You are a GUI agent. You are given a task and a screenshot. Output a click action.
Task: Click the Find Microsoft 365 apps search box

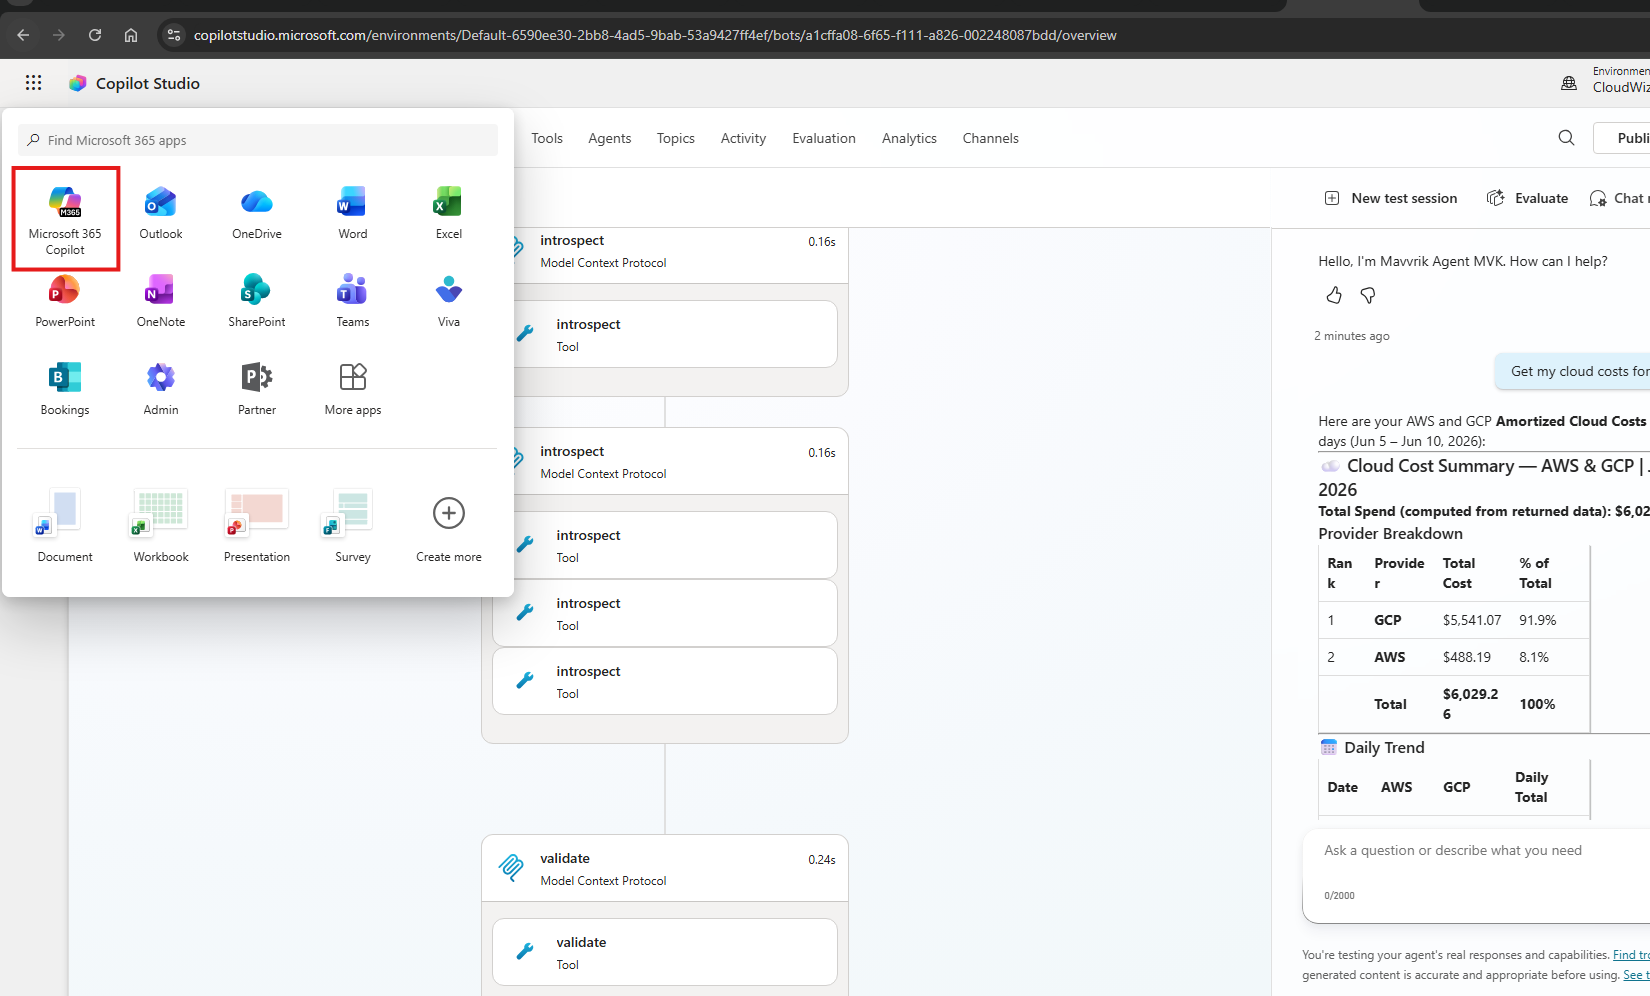click(x=257, y=140)
